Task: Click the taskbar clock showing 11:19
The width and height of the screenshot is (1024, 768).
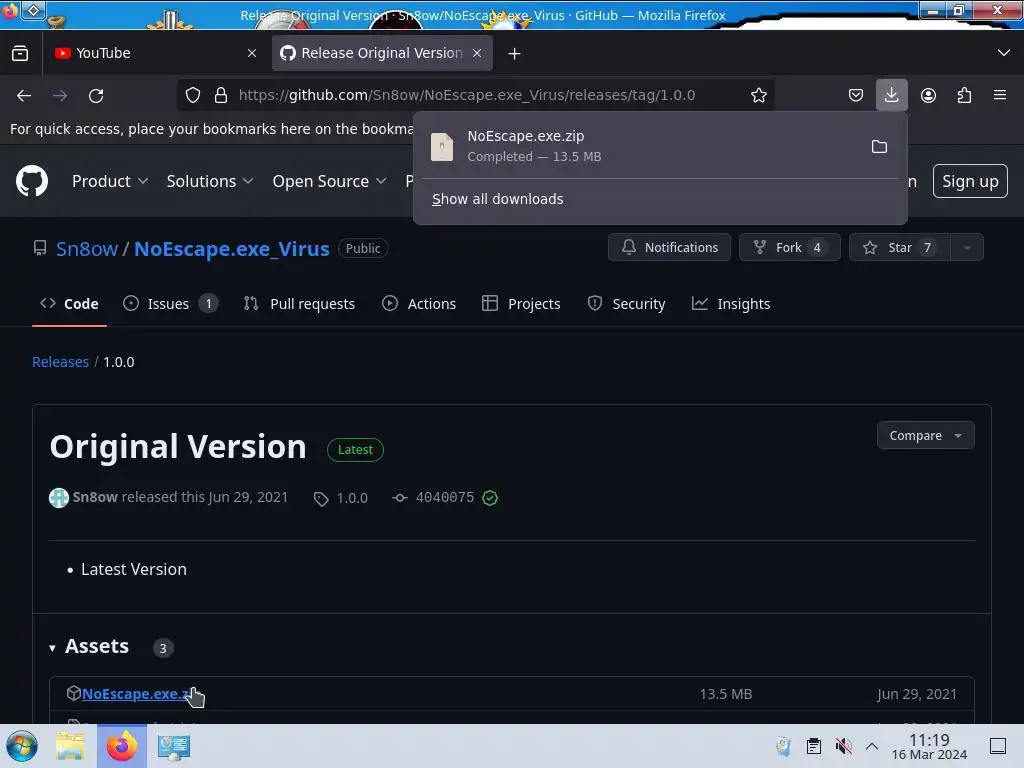Action: 929,746
